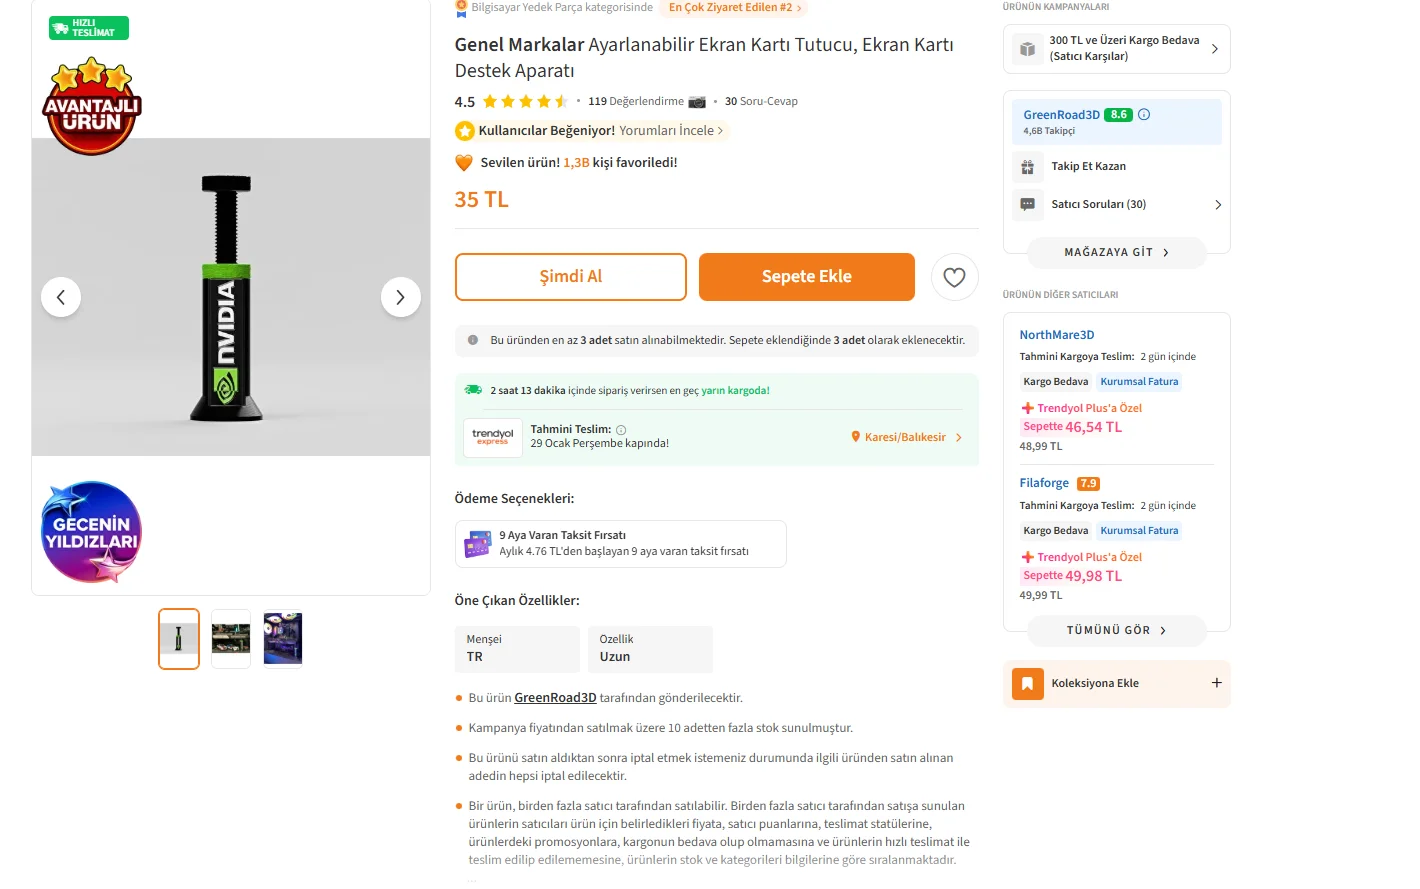Viewport: 1420px width, 889px height.
Task: Click the Takip Et Kazan gift icon
Action: point(1027,167)
